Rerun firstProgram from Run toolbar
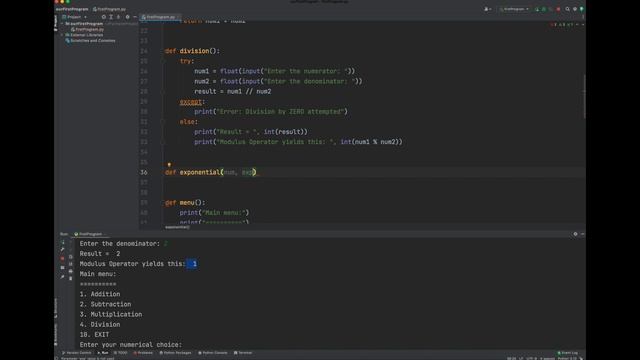640x360 pixels. coord(62,242)
